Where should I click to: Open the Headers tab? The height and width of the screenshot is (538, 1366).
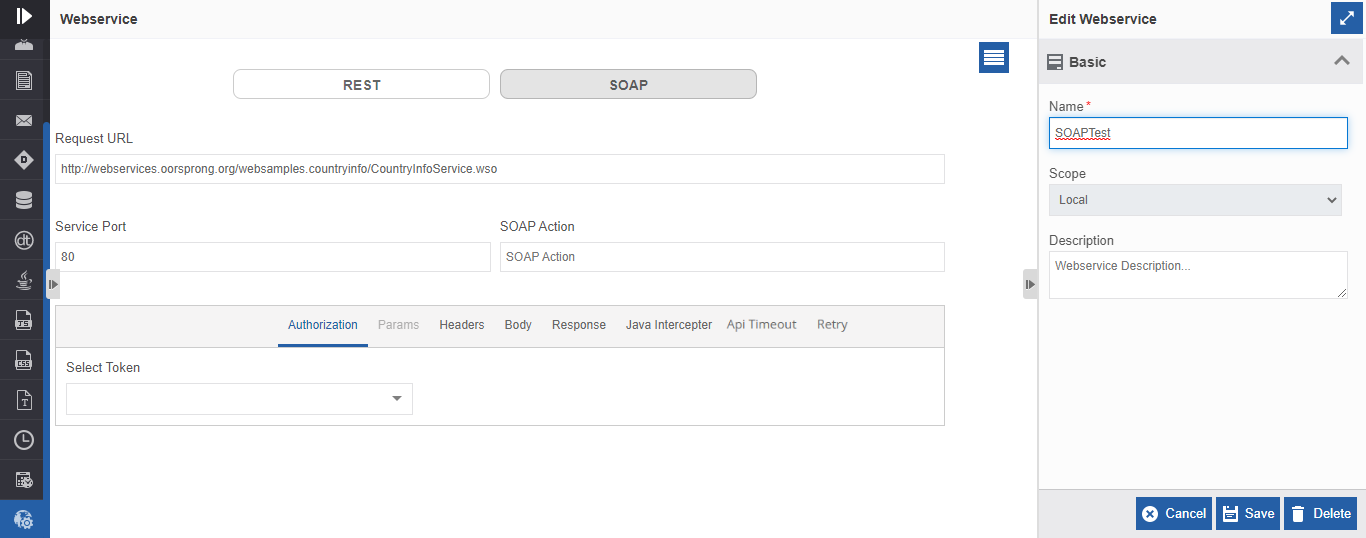click(x=462, y=325)
